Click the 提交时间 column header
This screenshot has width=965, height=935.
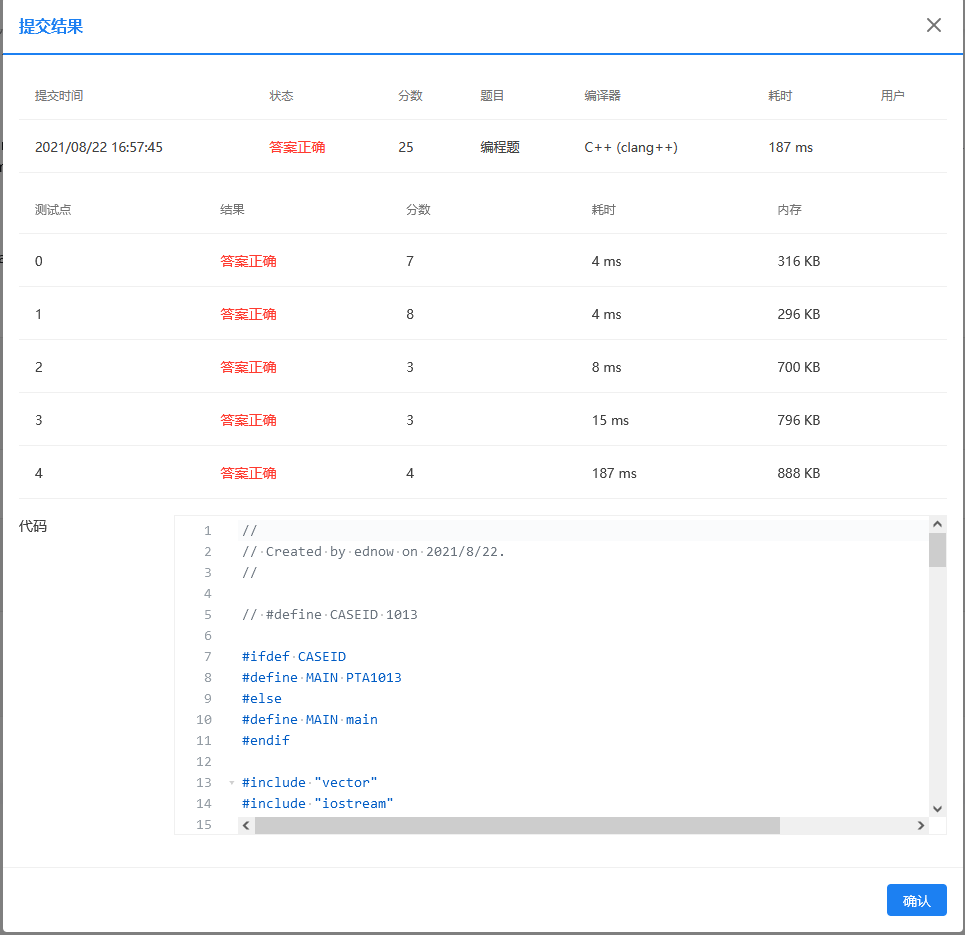click(x=58, y=95)
